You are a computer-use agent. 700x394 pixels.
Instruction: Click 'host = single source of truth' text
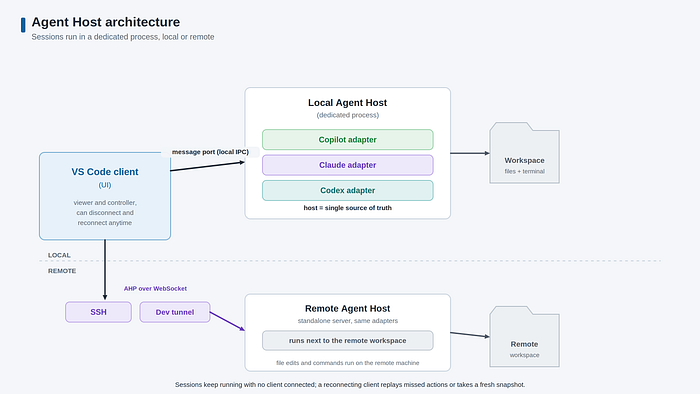coord(347,208)
